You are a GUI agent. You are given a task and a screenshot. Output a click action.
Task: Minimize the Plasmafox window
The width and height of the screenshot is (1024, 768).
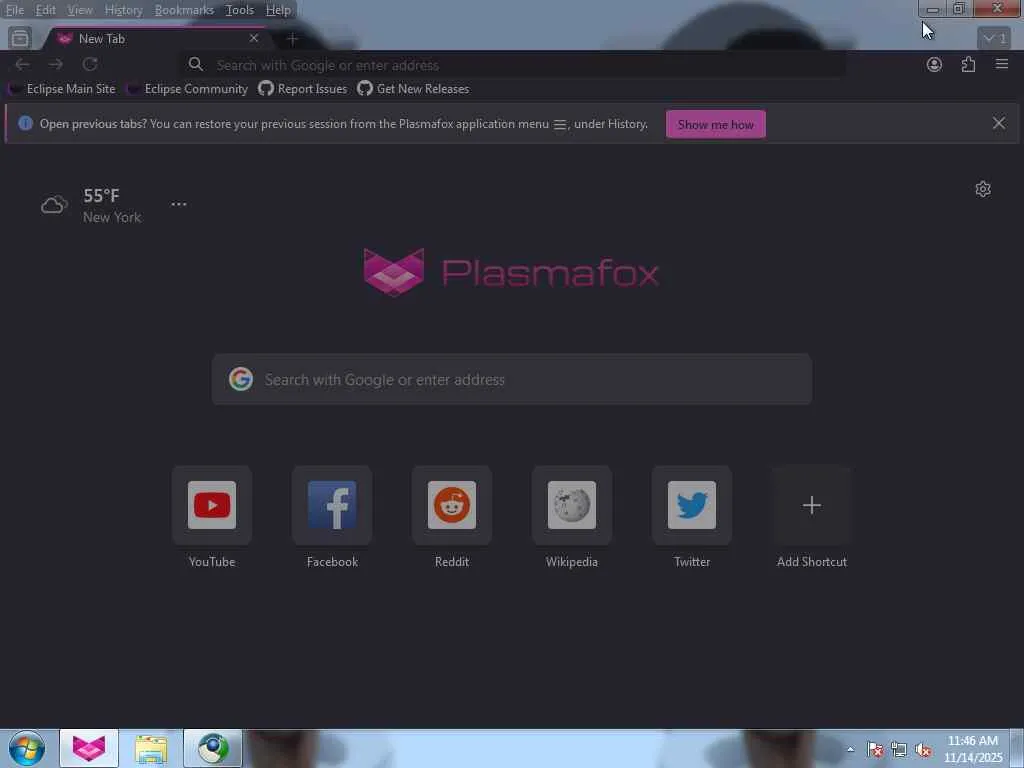click(933, 9)
